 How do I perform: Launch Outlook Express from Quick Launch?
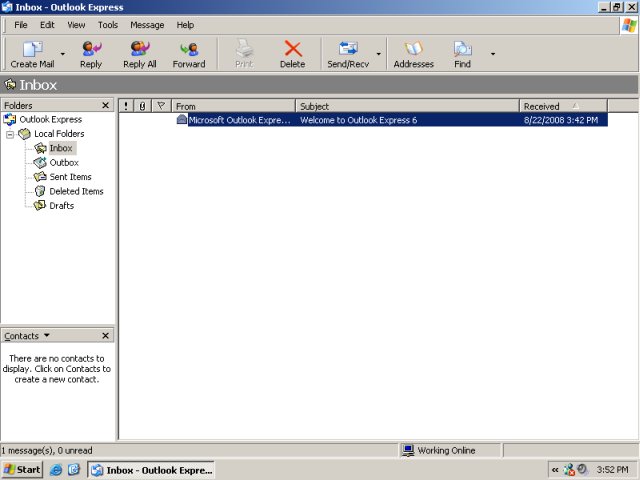[74, 470]
